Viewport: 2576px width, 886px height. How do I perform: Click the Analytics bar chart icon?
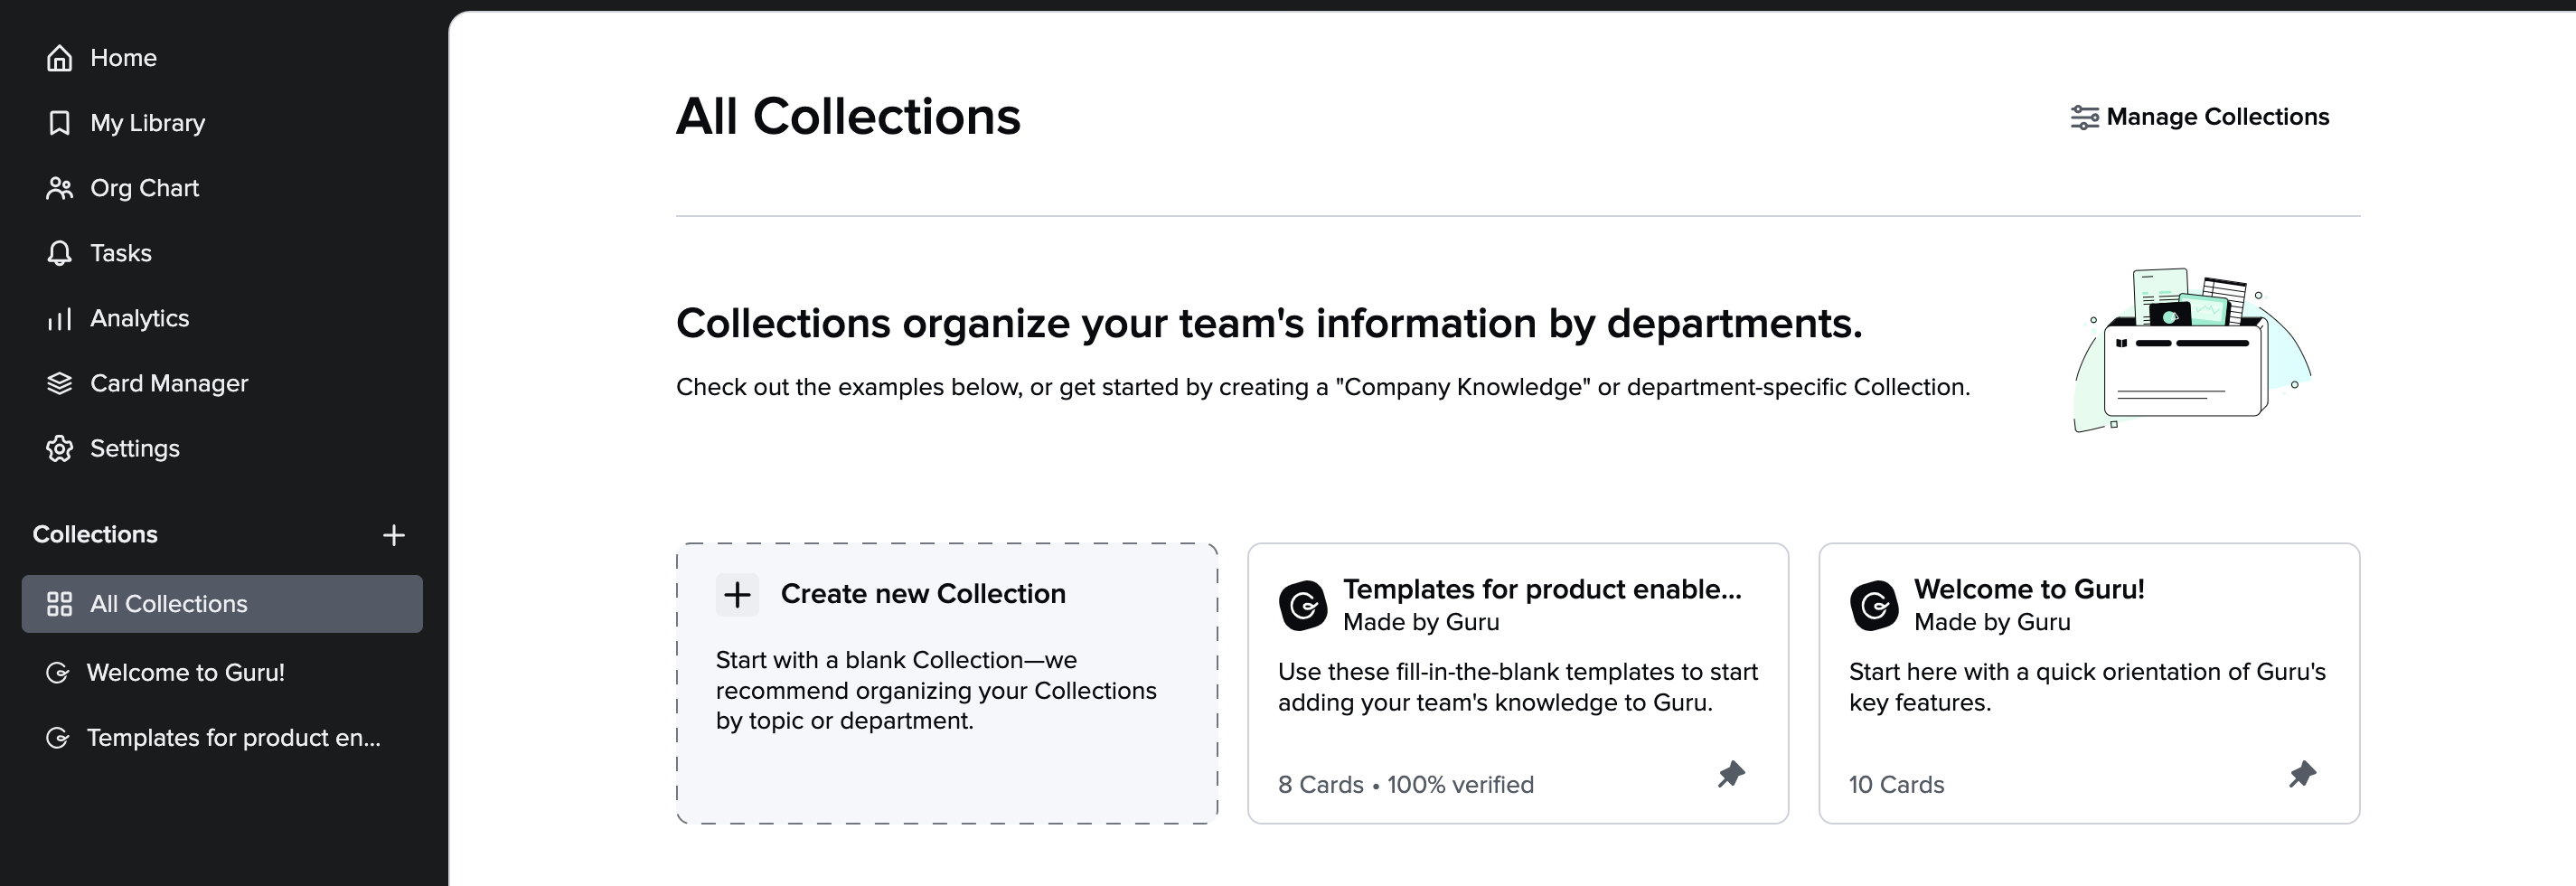click(x=59, y=319)
